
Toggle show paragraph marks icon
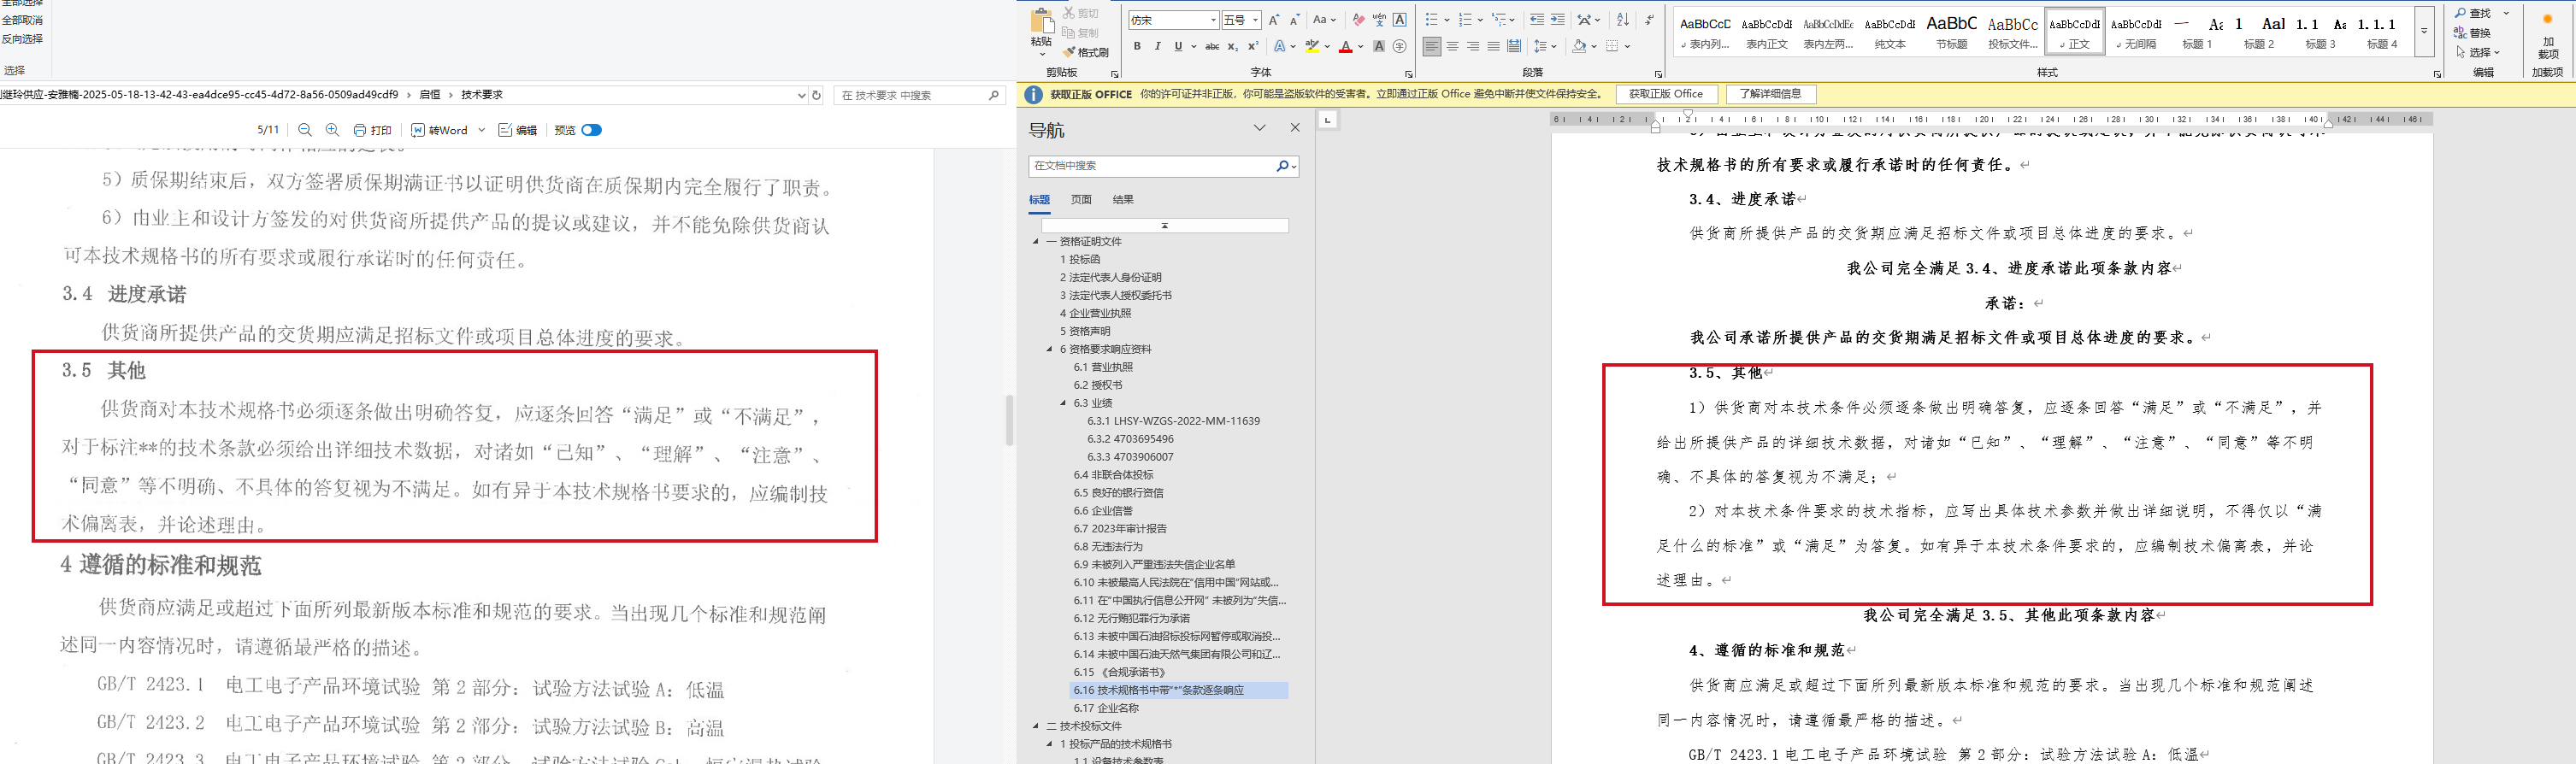point(1648,20)
